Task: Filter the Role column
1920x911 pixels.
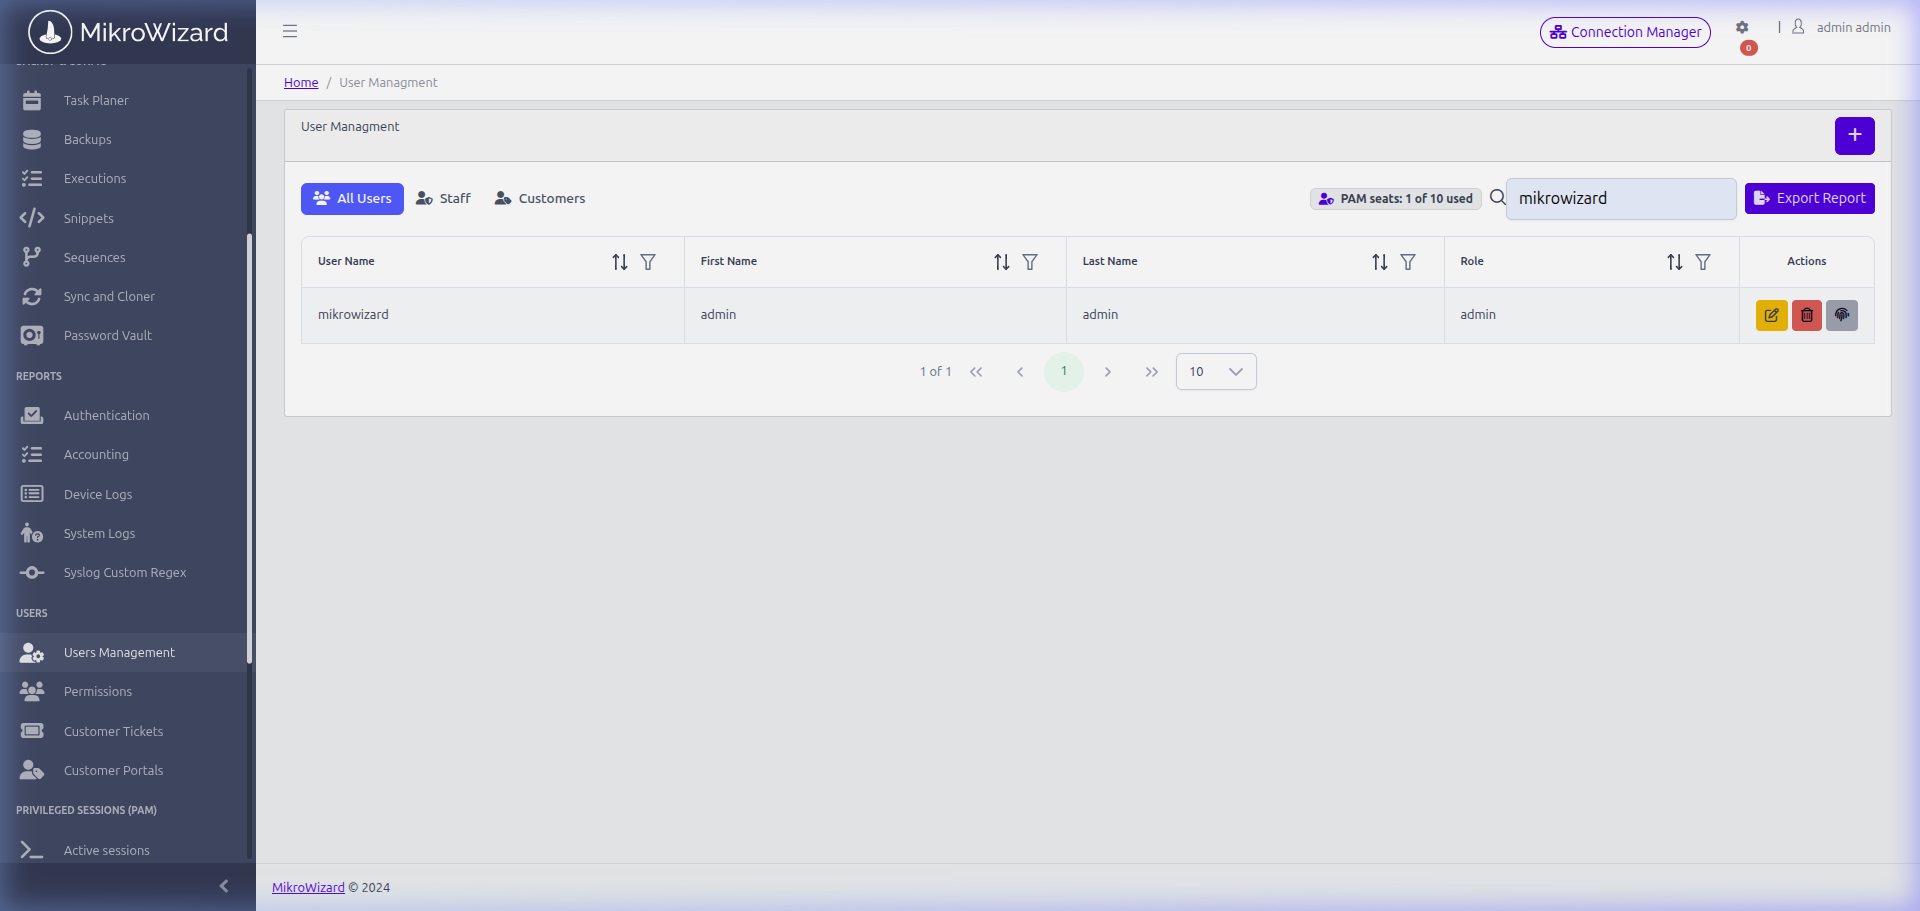Action: point(1703,262)
